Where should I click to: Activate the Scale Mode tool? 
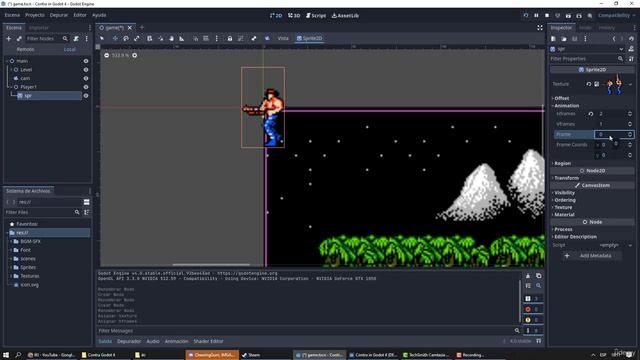coord(137,38)
